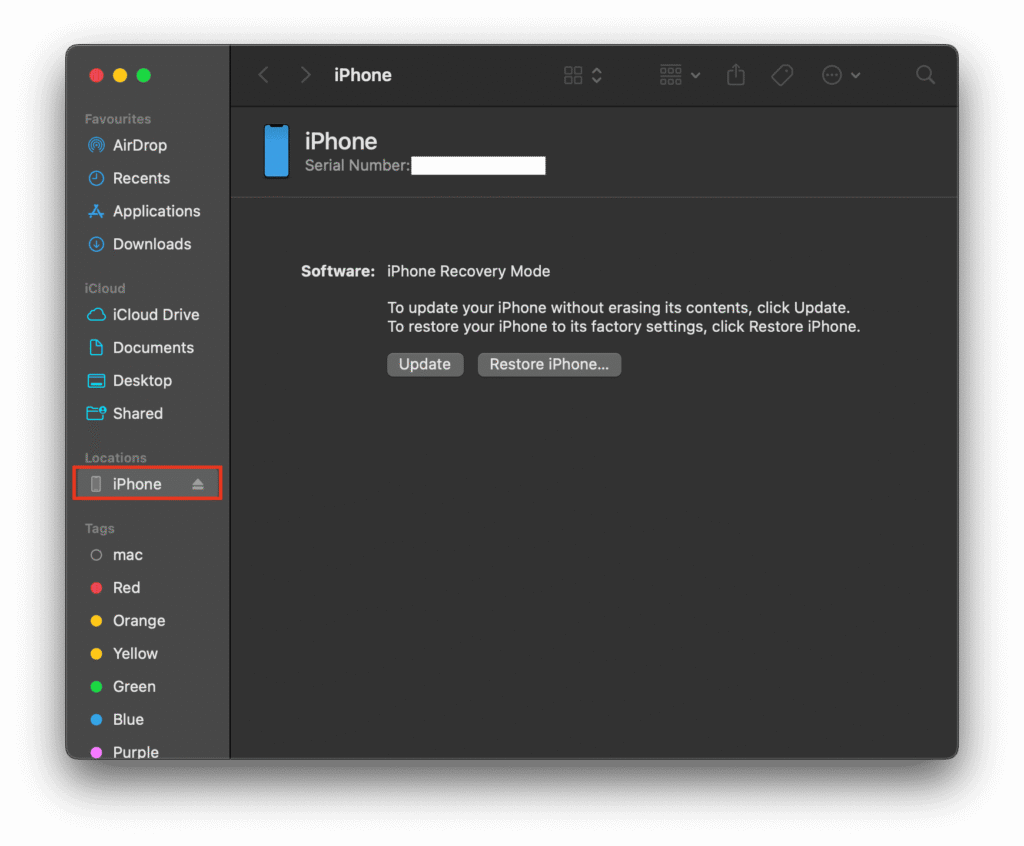Expand the group-by options dropdown

click(680, 75)
